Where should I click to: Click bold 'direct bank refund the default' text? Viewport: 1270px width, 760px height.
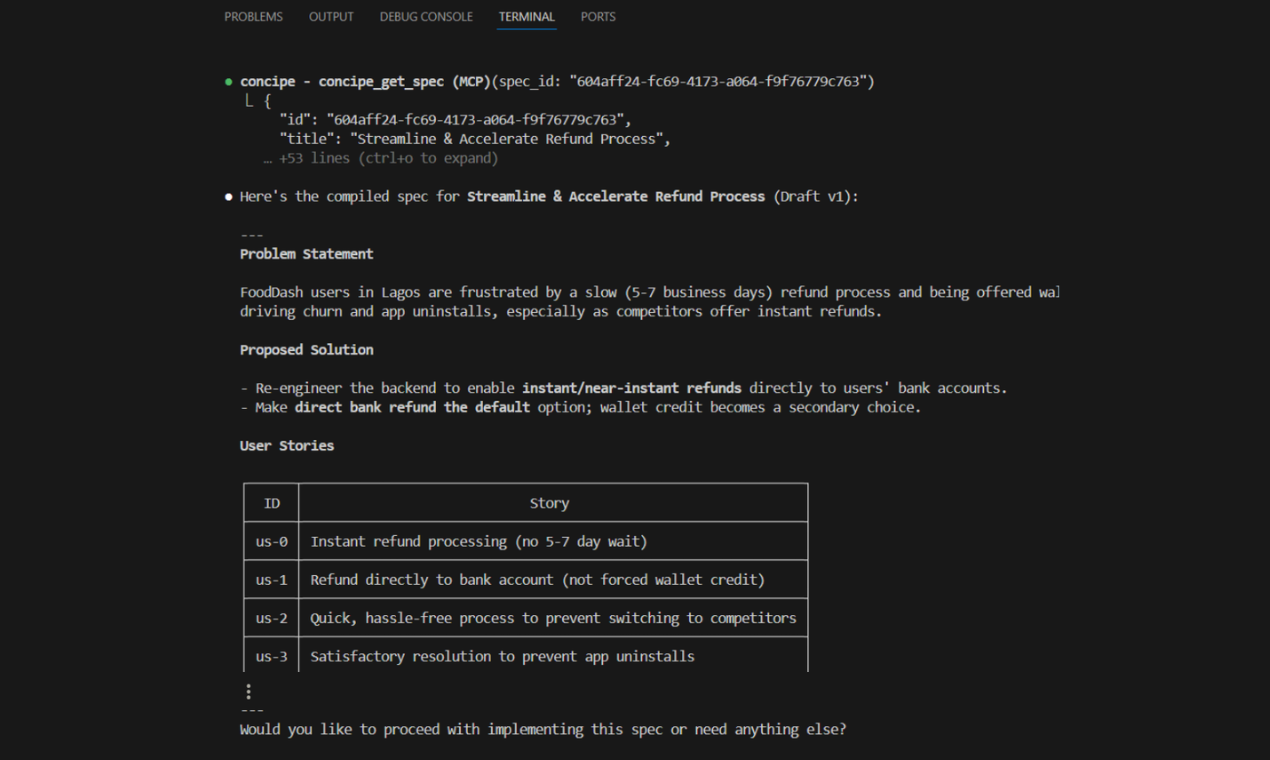[x=412, y=407]
